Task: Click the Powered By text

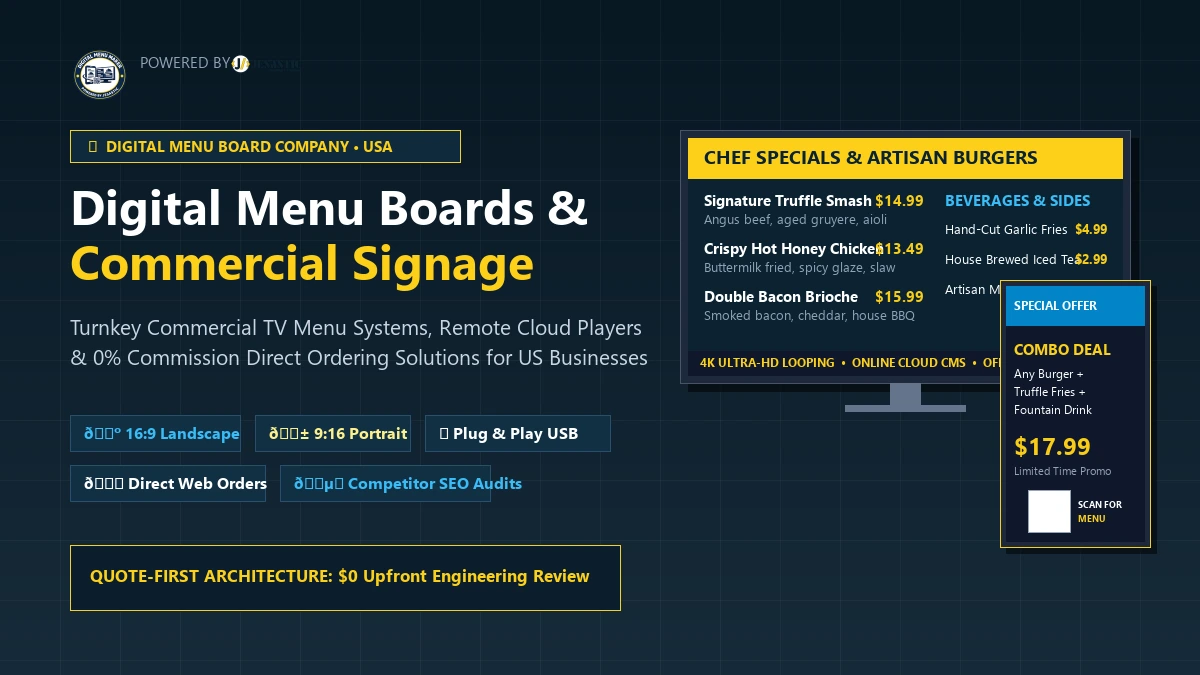Action: (x=185, y=63)
